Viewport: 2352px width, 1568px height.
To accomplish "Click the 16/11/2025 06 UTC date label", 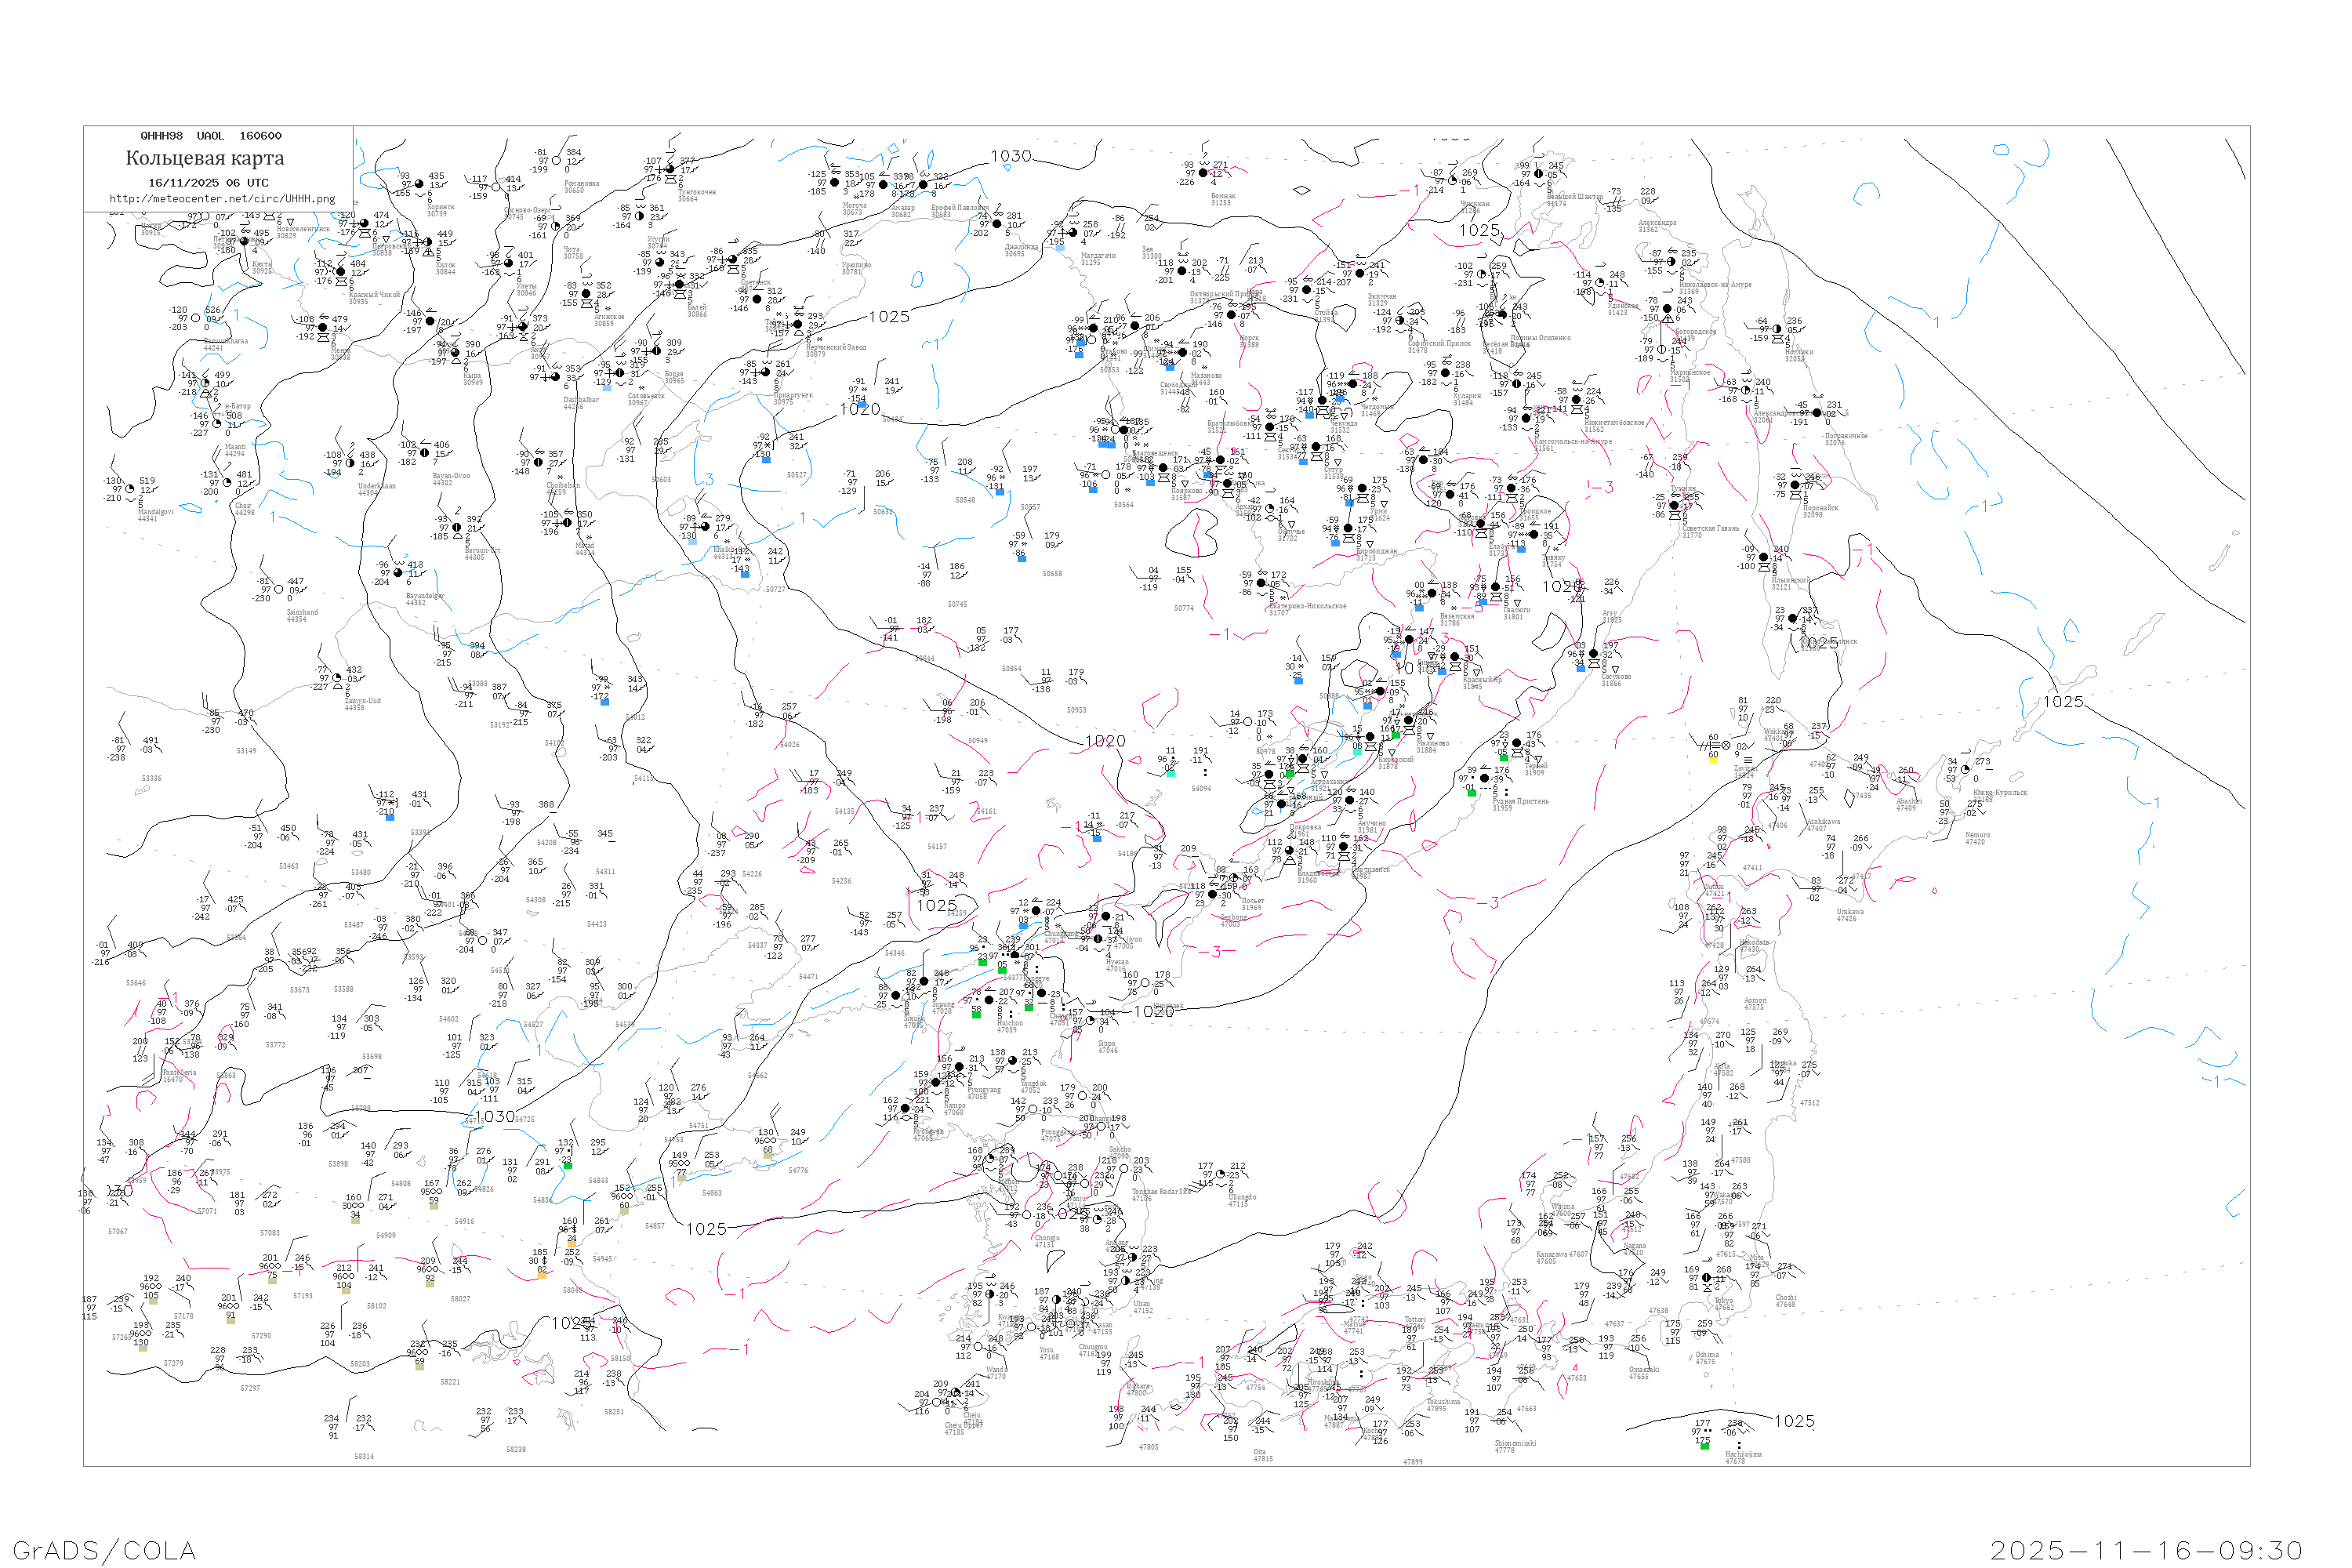I will (208, 183).
